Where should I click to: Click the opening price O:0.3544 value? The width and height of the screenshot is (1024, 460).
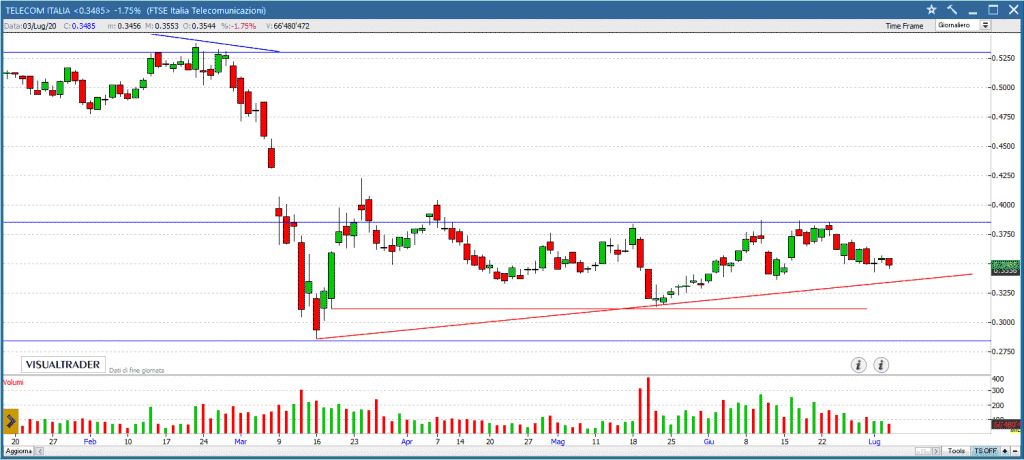coord(199,26)
